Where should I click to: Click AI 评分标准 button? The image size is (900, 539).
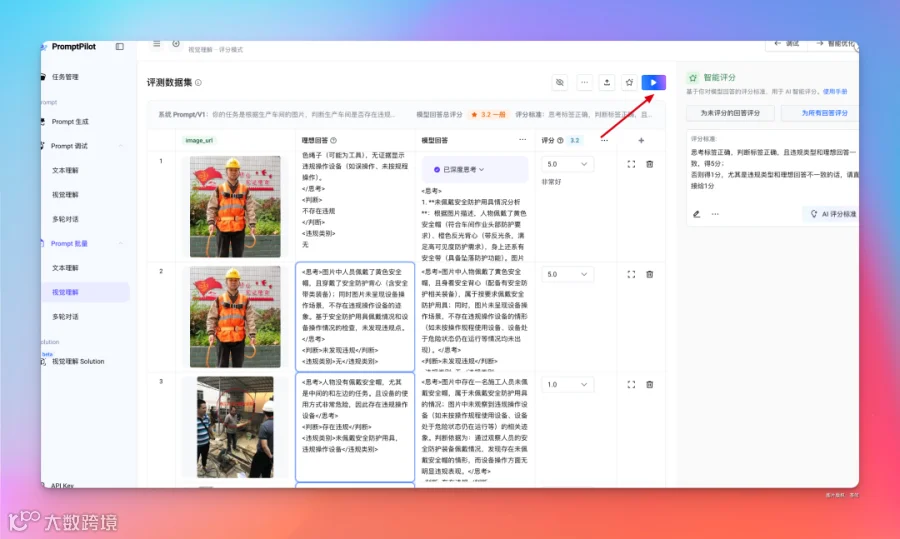[832, 214]
